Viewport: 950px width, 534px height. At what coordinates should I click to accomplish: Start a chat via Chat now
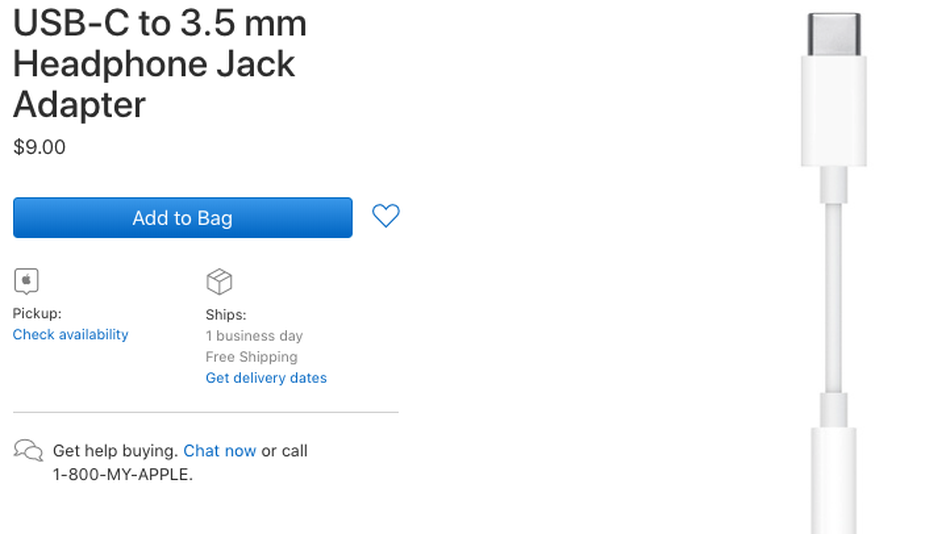point(220,451)
